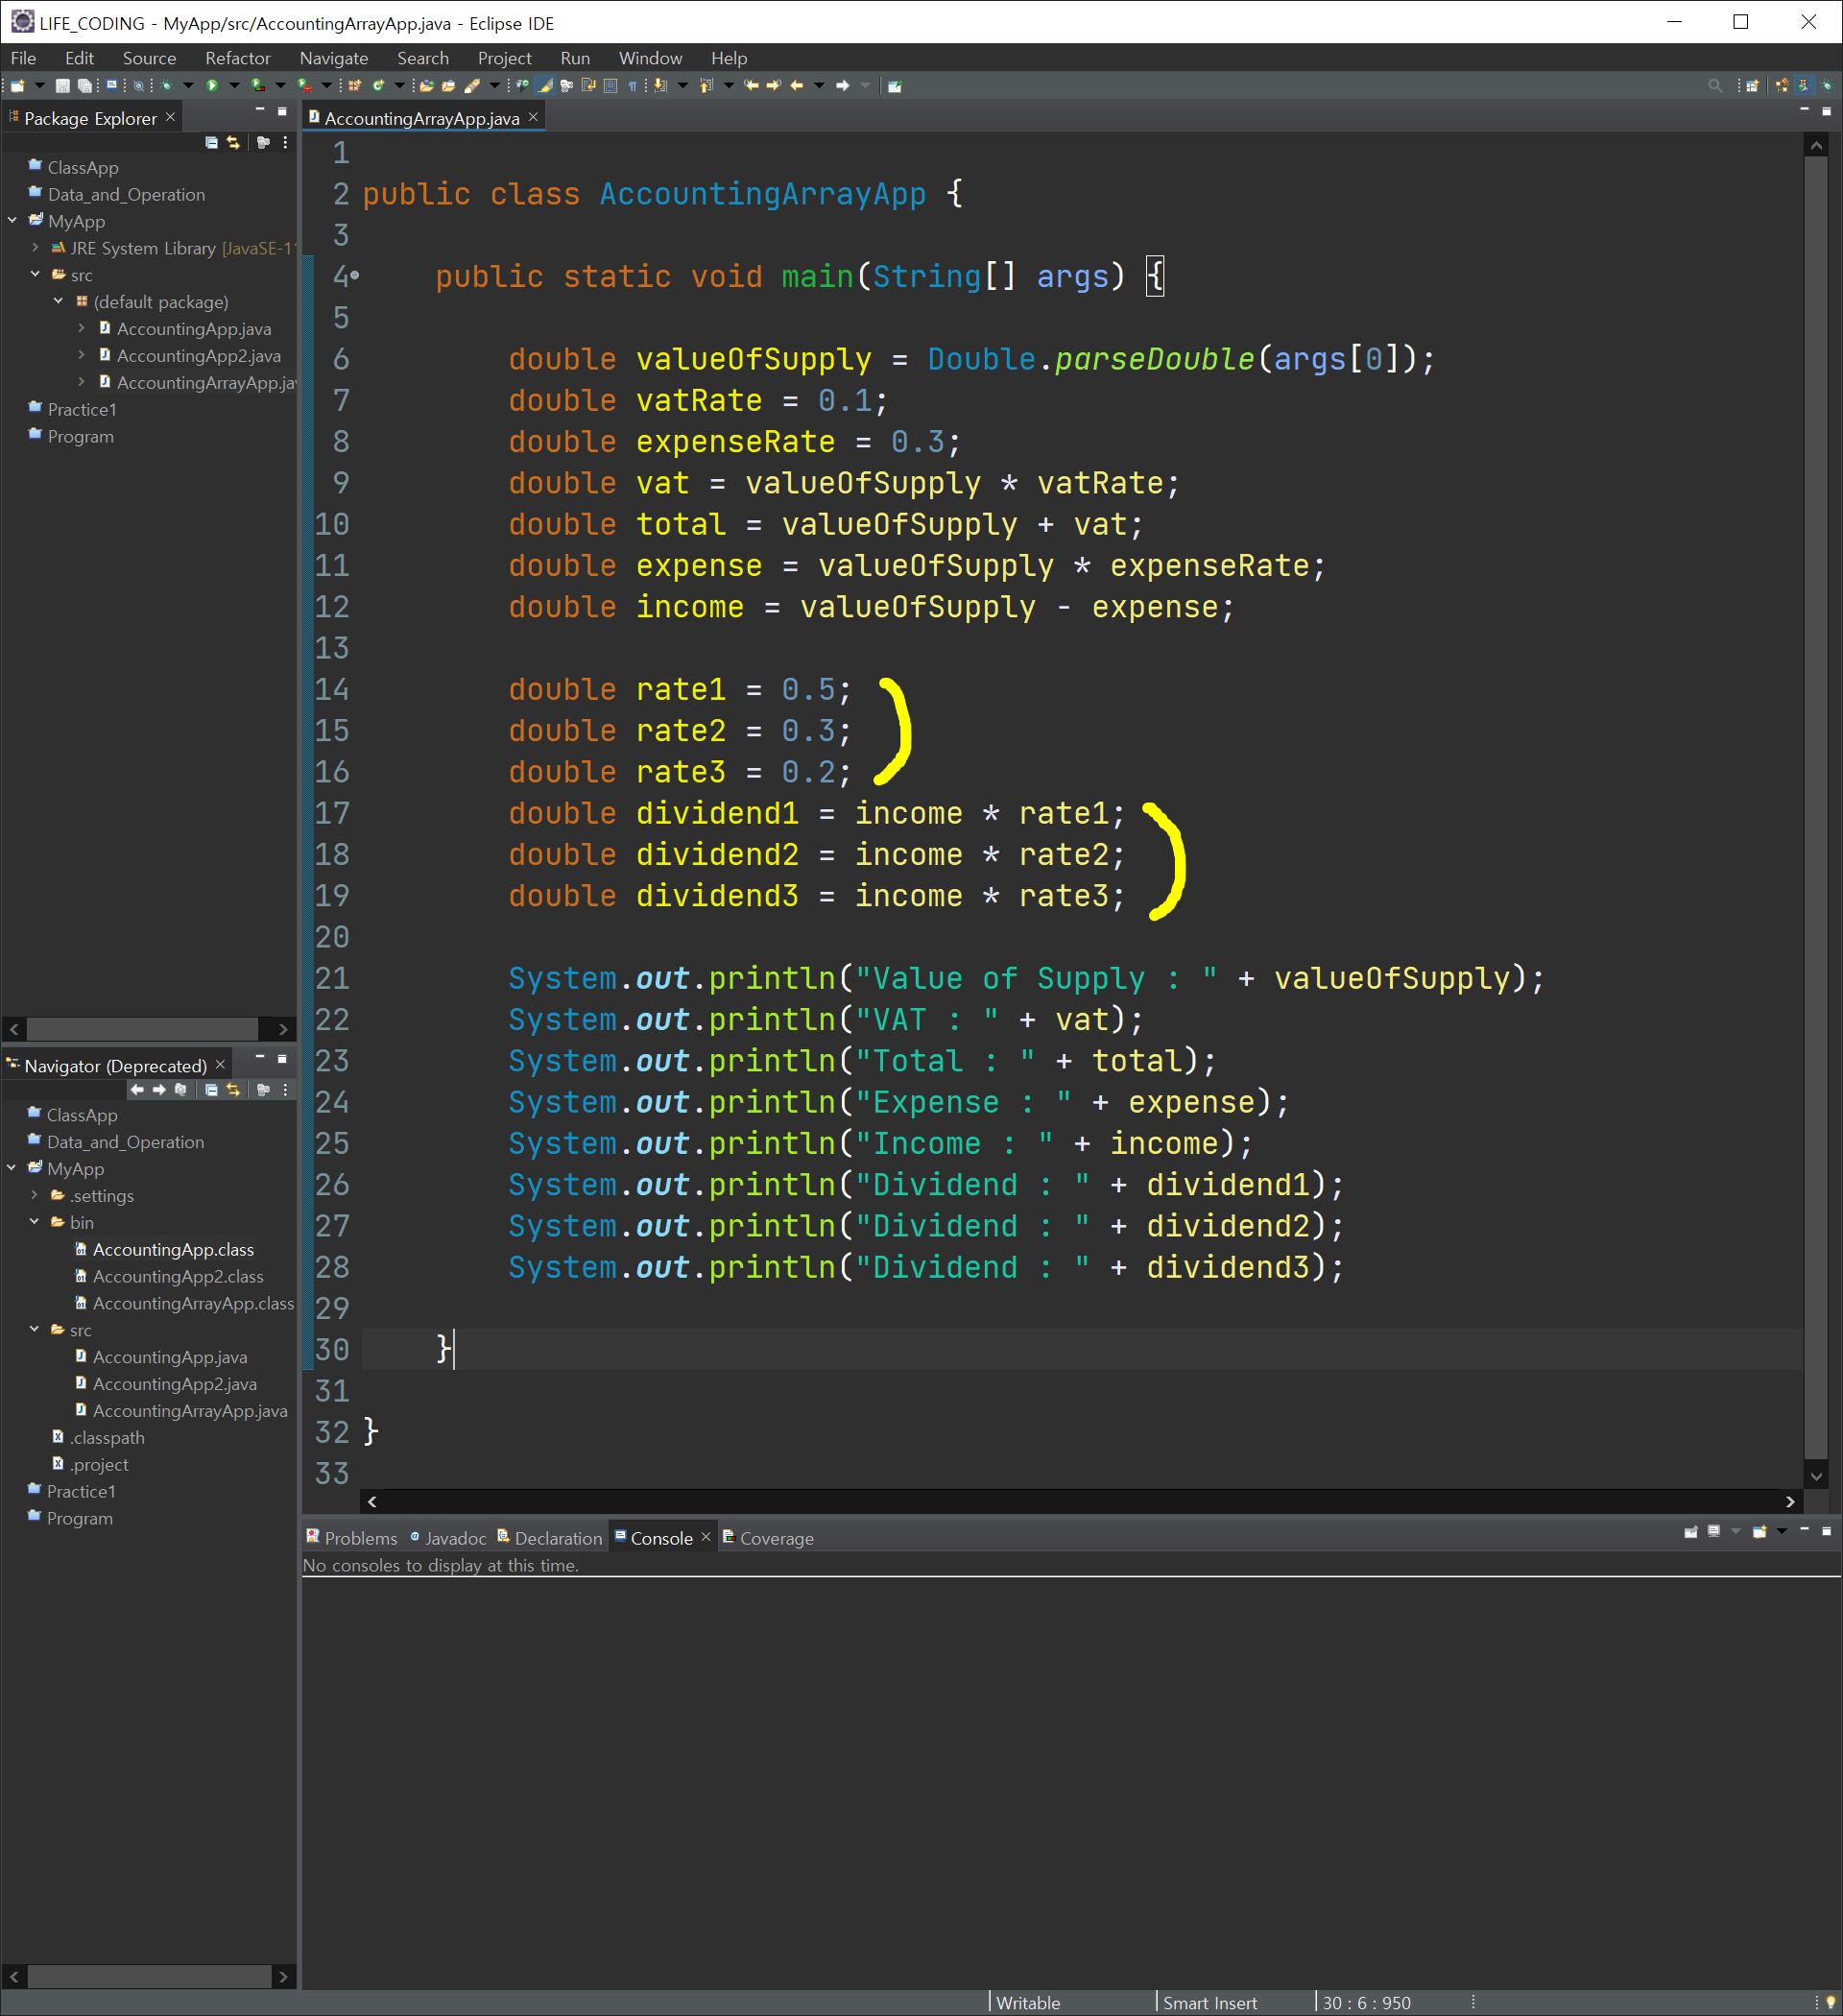Viewport: 1843px width, 2016px height.
Task: Toggle Show Whitespace Characters paragraph icon
Action: [x=633, y=86]
